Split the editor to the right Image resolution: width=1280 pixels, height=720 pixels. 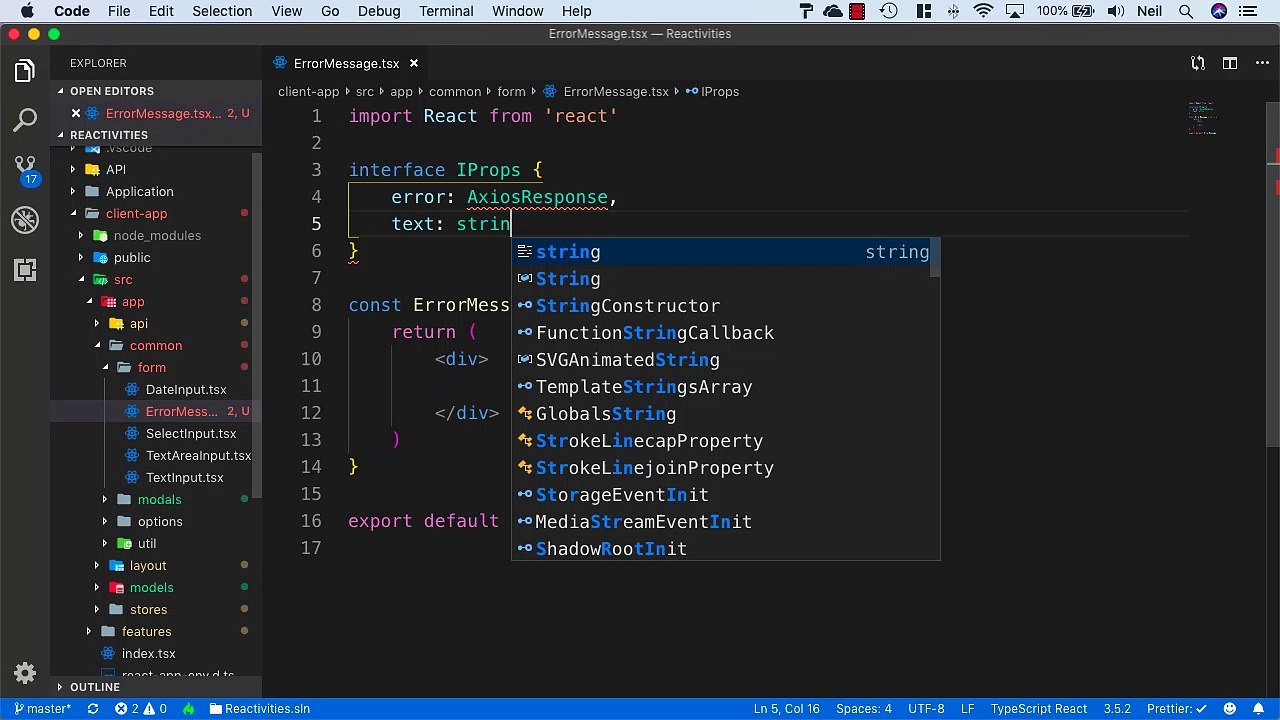point(1229,63)
